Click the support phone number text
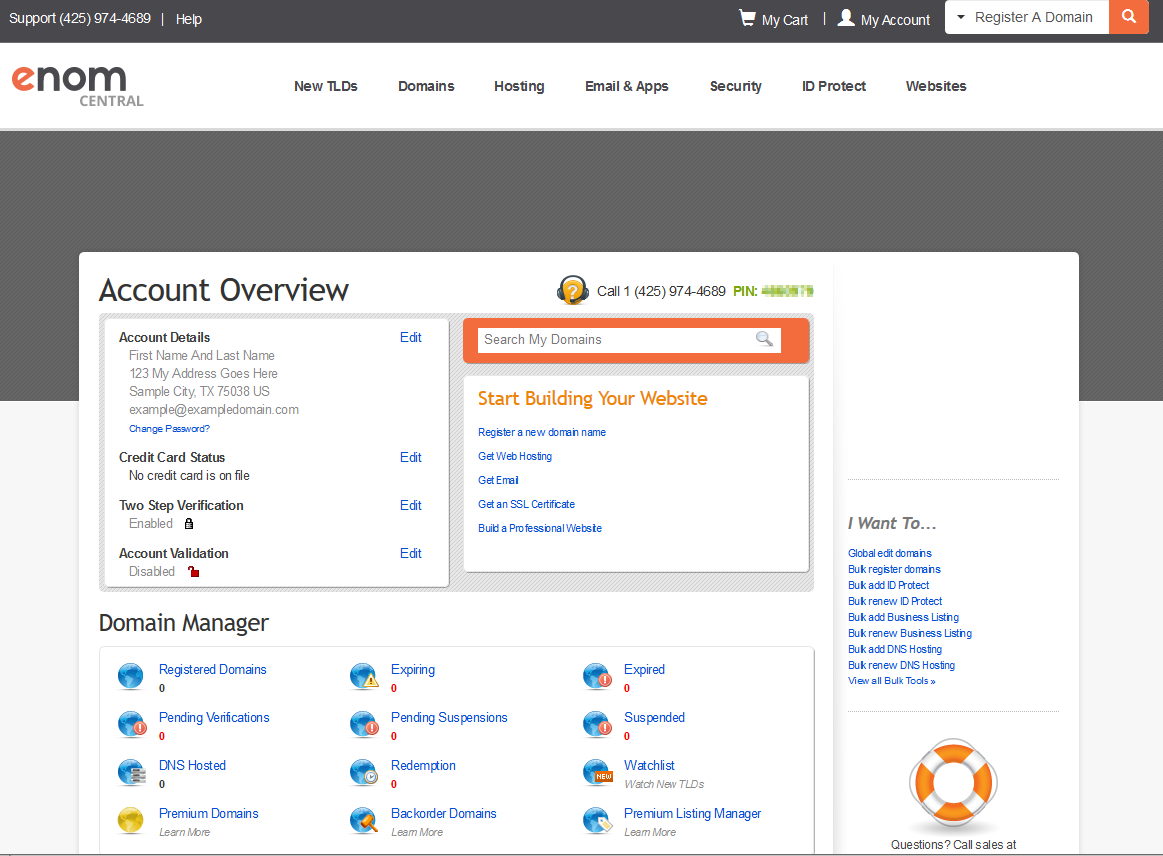 point(79,19)
